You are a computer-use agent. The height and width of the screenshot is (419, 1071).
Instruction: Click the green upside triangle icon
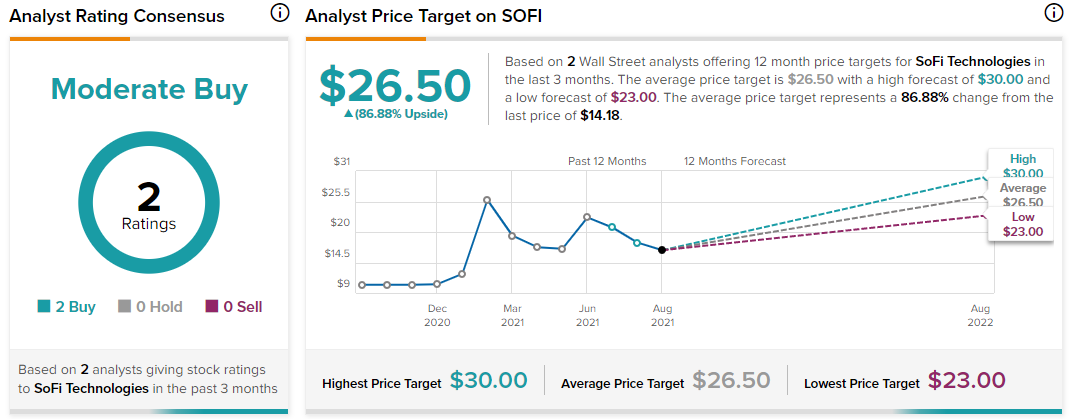(348, 115)
